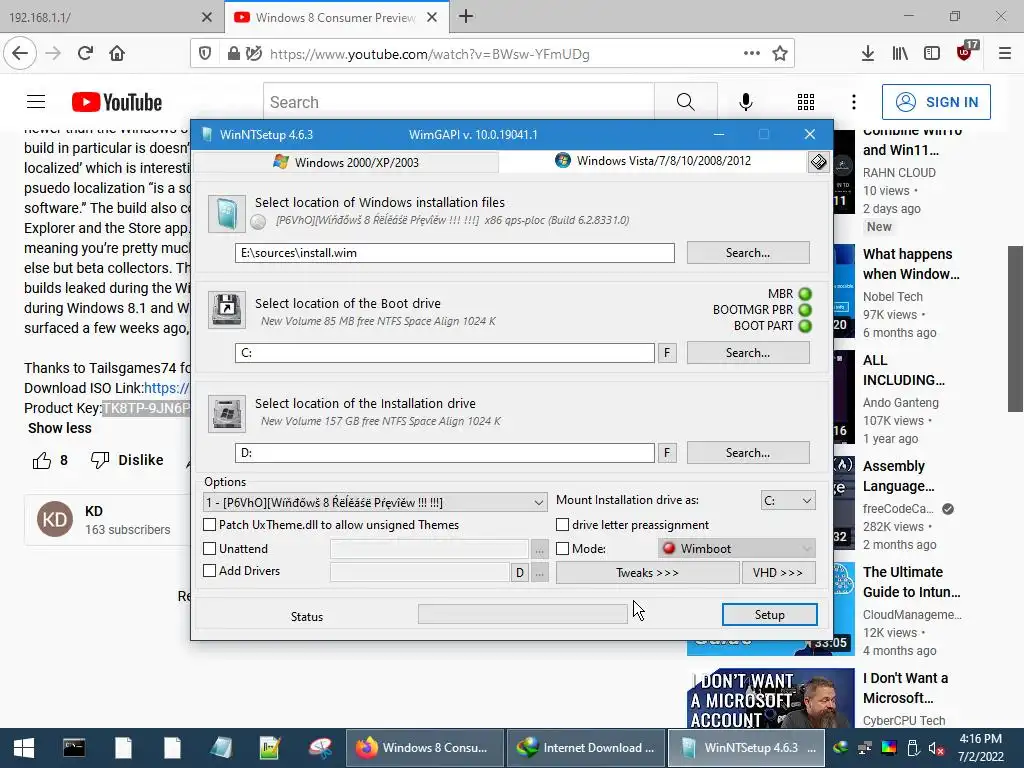
Task: Open YouTube apps grid icon
Action: pyautogui.click(x=806, y=102)
